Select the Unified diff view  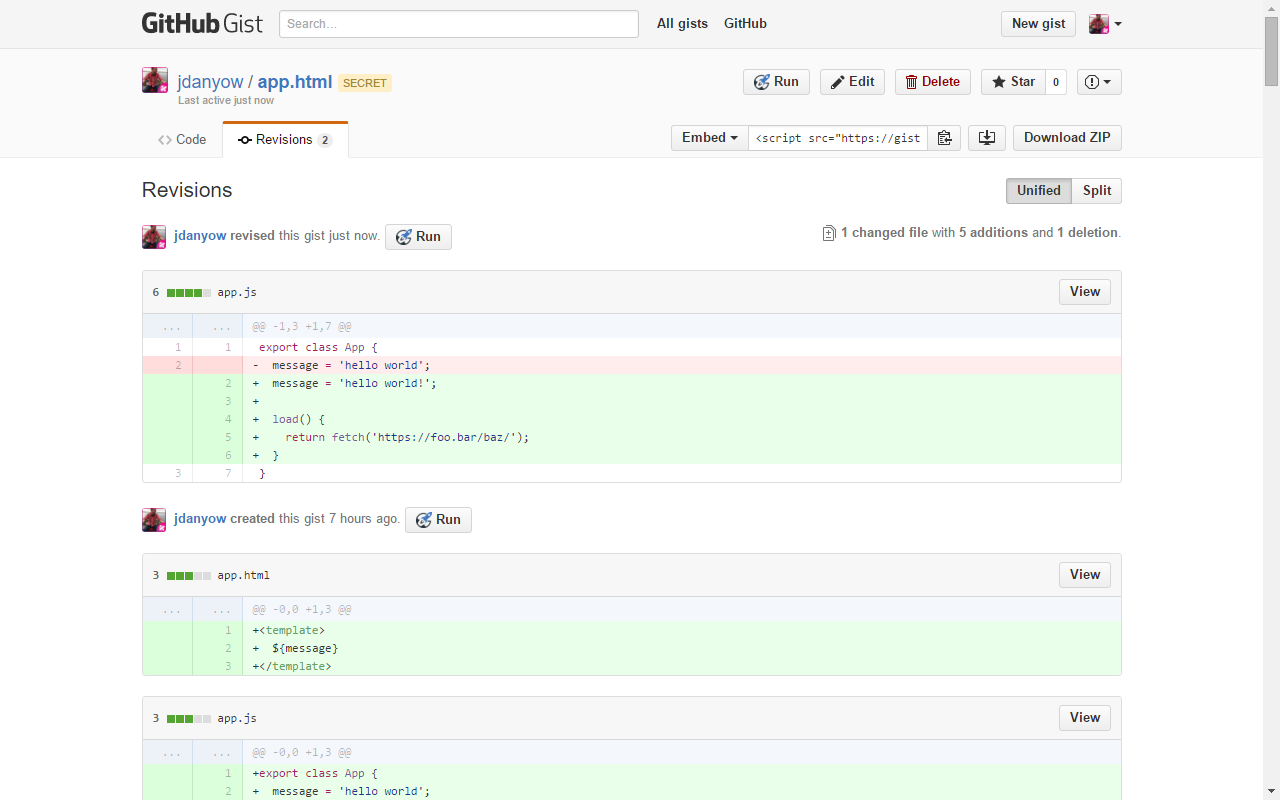click(1038, 191)
